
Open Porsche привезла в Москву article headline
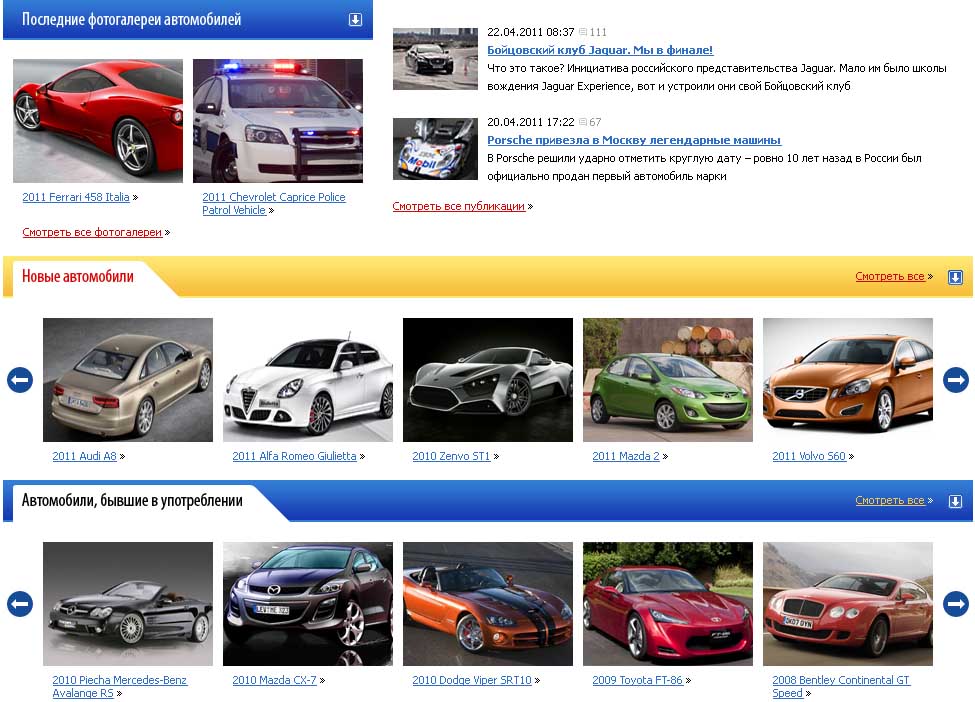coord(634,140)
